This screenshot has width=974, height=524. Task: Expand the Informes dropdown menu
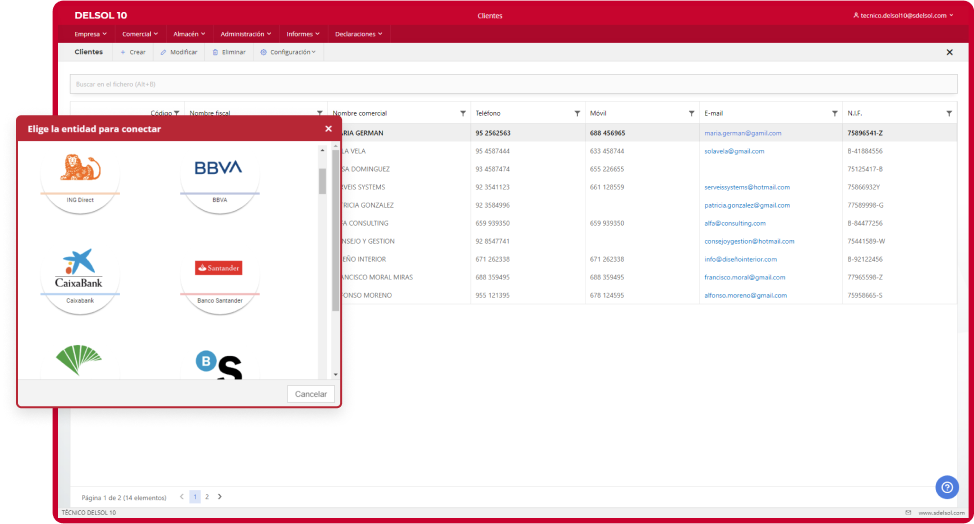tap(302, 34)
